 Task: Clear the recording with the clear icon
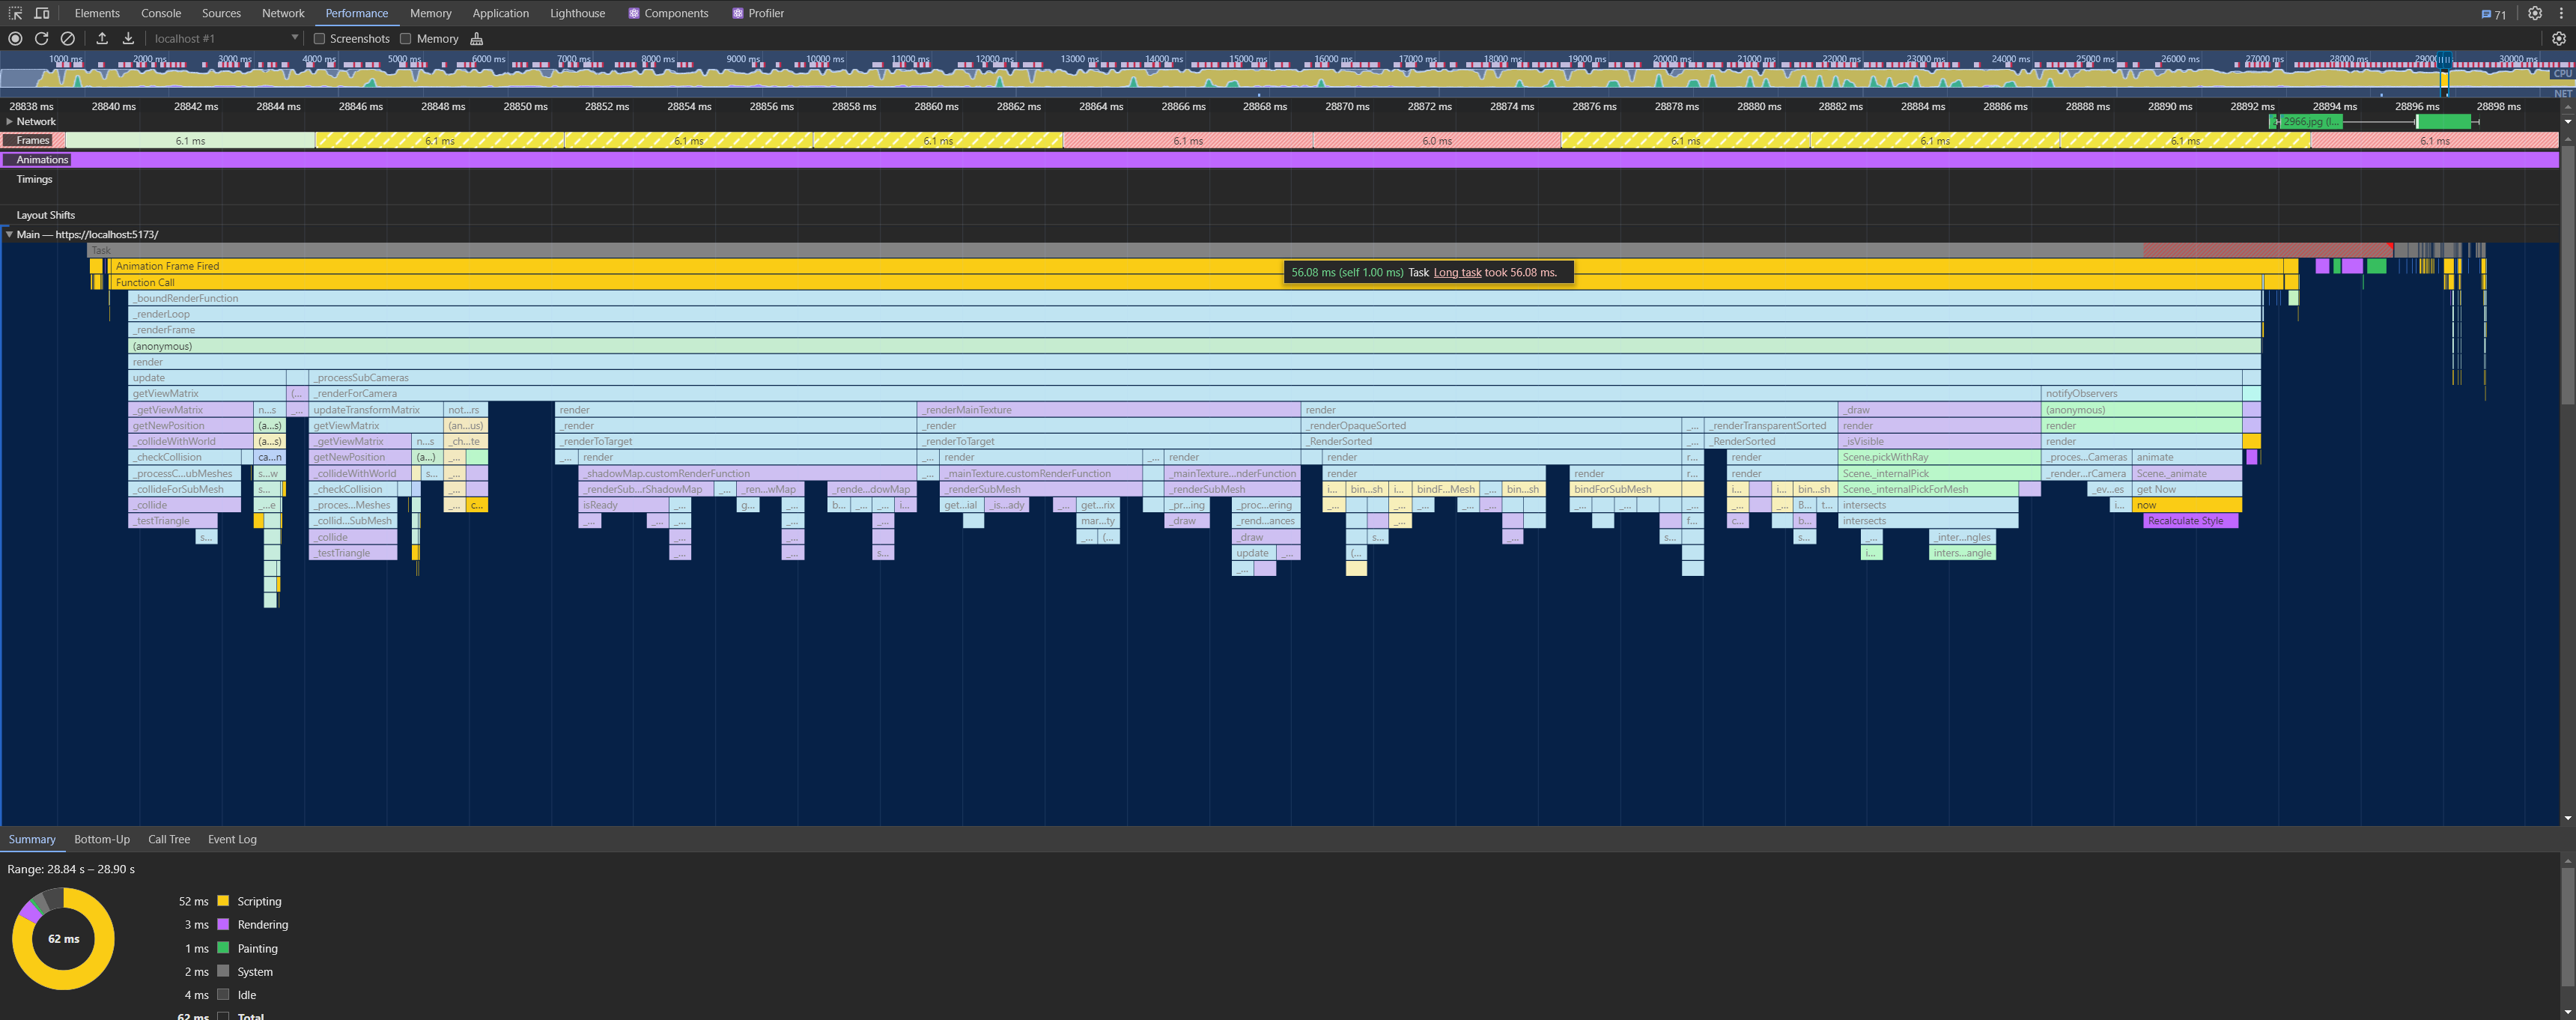point(67,38)
